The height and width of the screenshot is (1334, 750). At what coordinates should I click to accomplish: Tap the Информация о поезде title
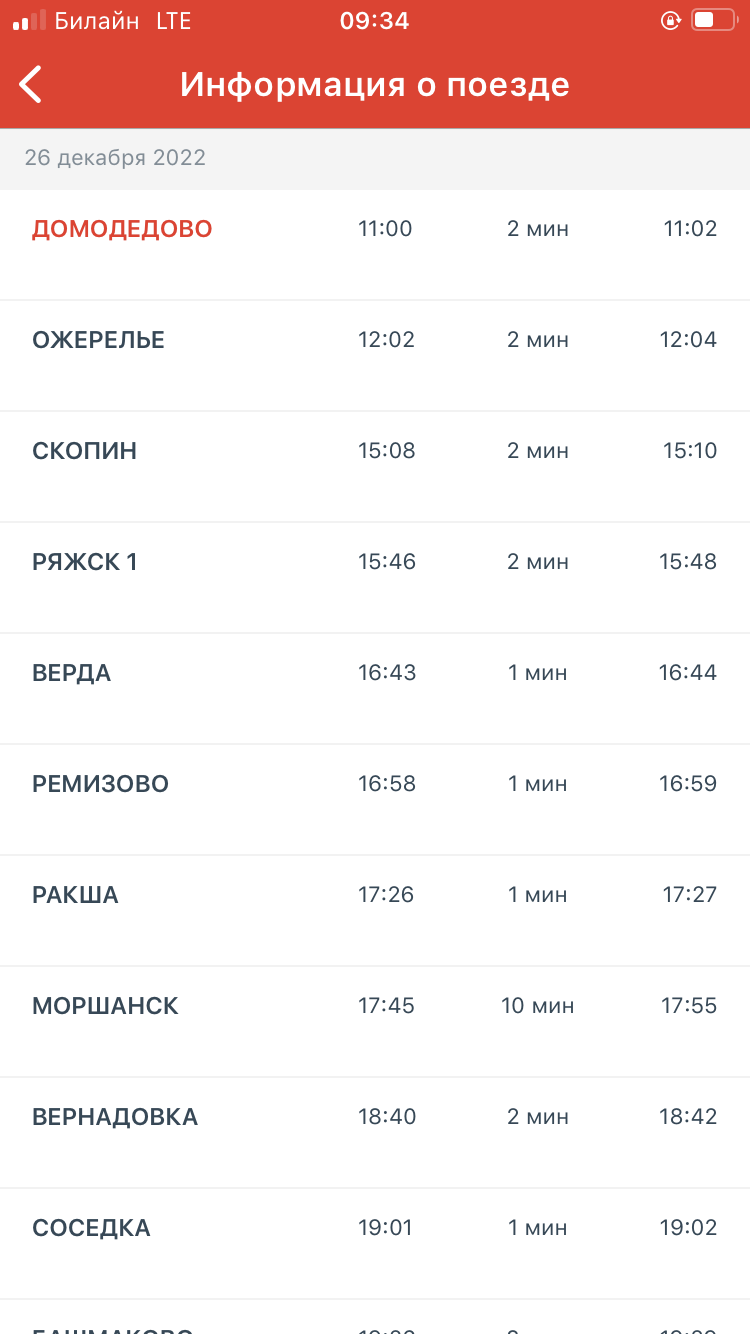click(x=375, y=85)
